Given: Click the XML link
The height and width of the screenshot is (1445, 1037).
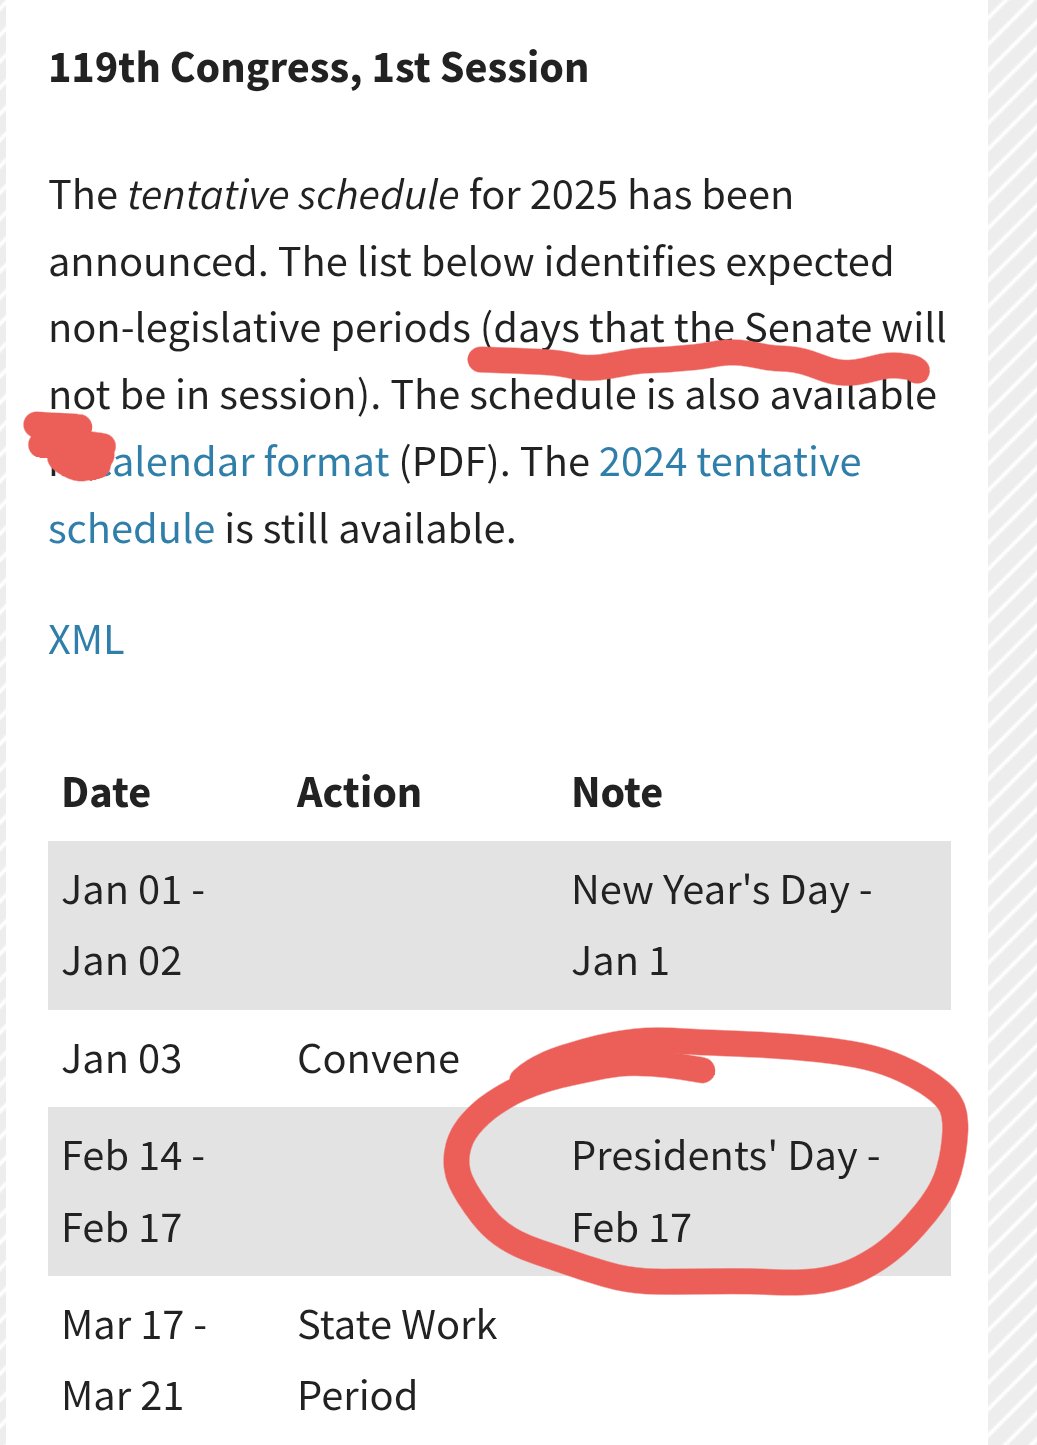Looking at the screenshot, I should coord(86,640).
